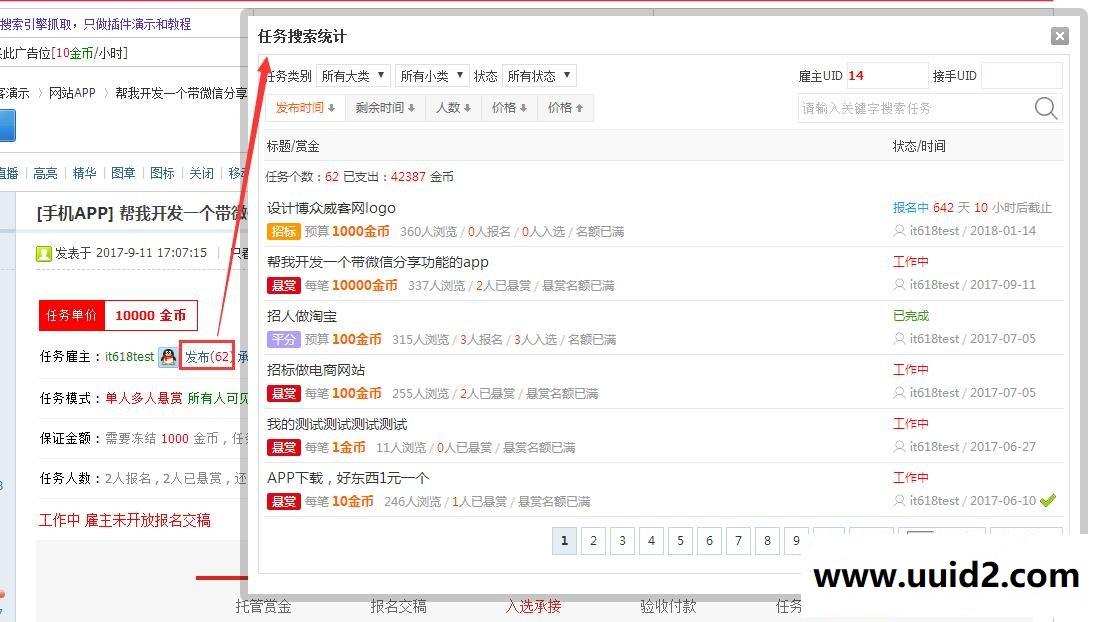Image resolution: width=1096 pixels, height=622 pixels.
Task: Expand the 所有小类 subcategory dropdown
Action: click(x=432, y=76)
